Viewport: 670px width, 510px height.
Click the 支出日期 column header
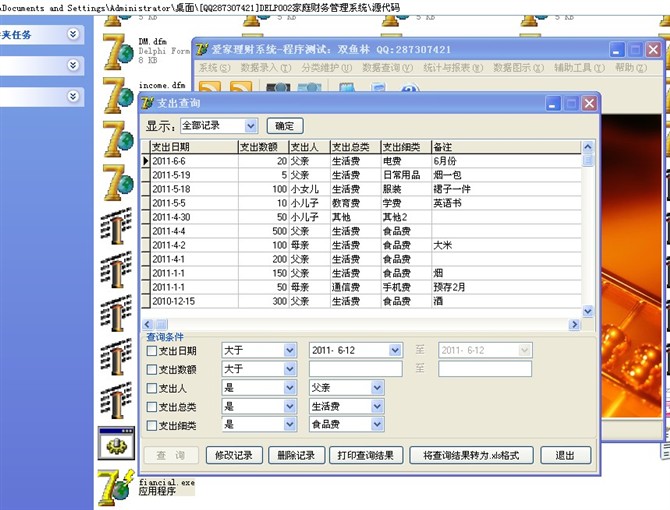[194, 147]
